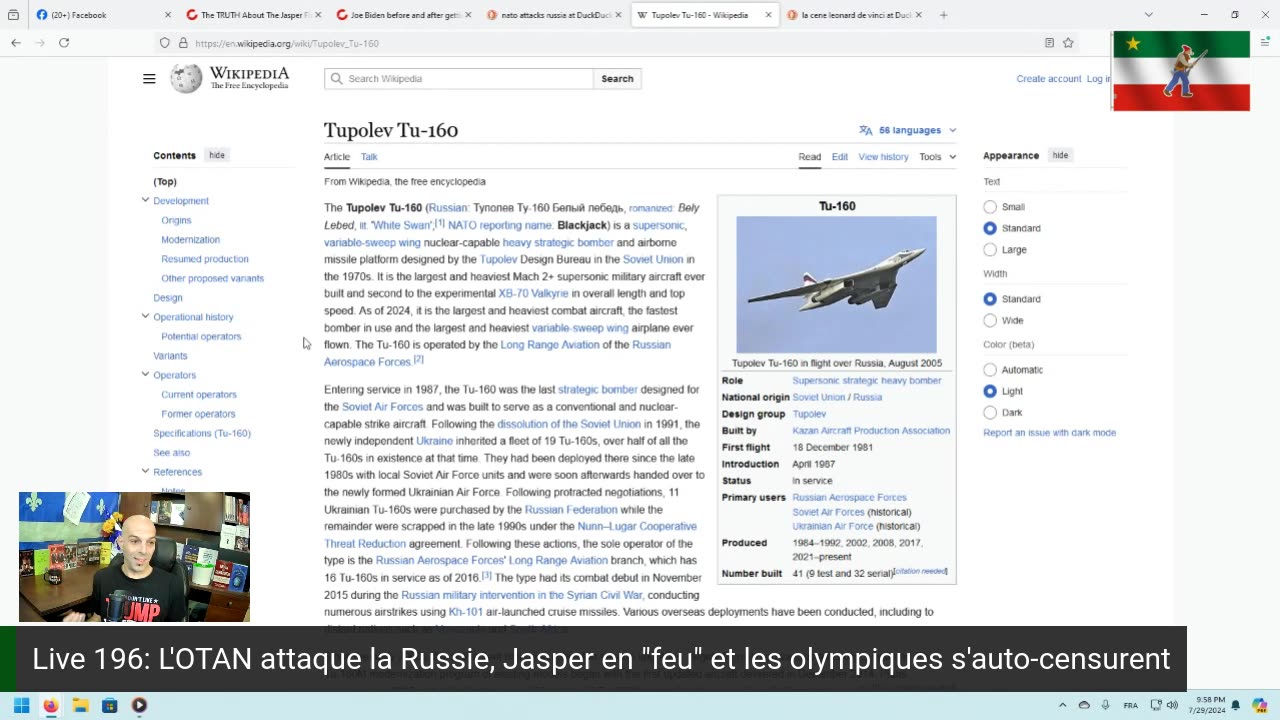Hide the Contents sidebar
The height and width of the screenshot is (720, 1280).
tap(217, 155)
